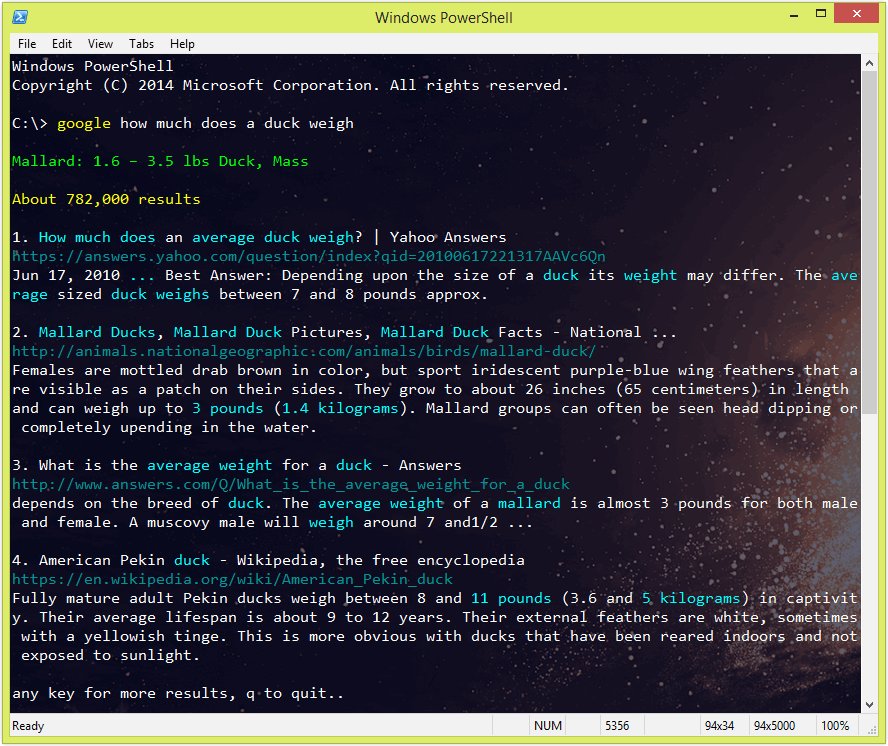Open the www.answers.com average weight URL
This screenshot has height=746, width=888.
tap(291, 485)
